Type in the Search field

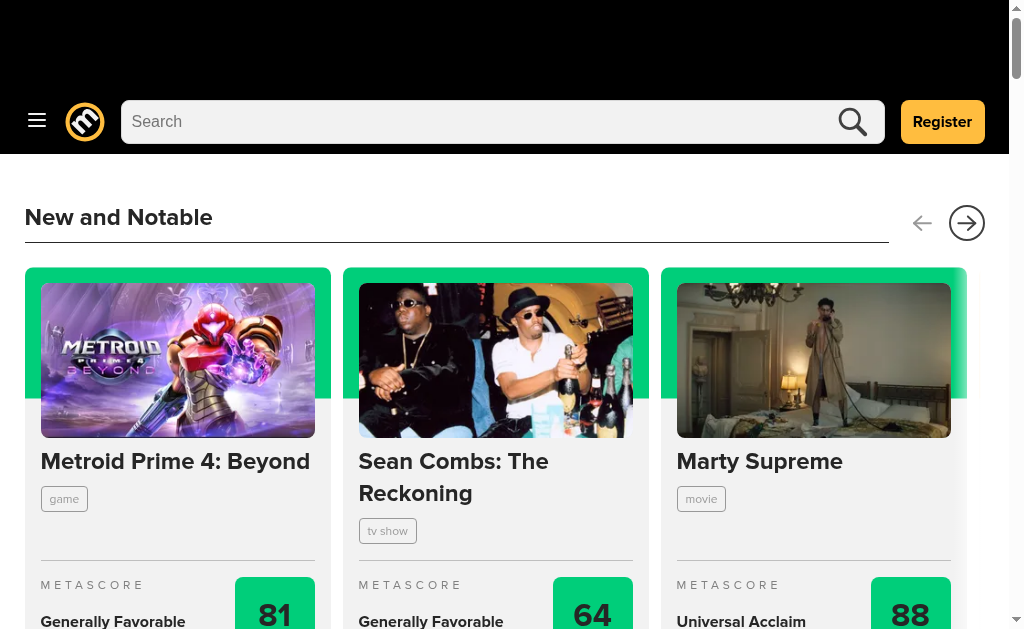point(480,122)
